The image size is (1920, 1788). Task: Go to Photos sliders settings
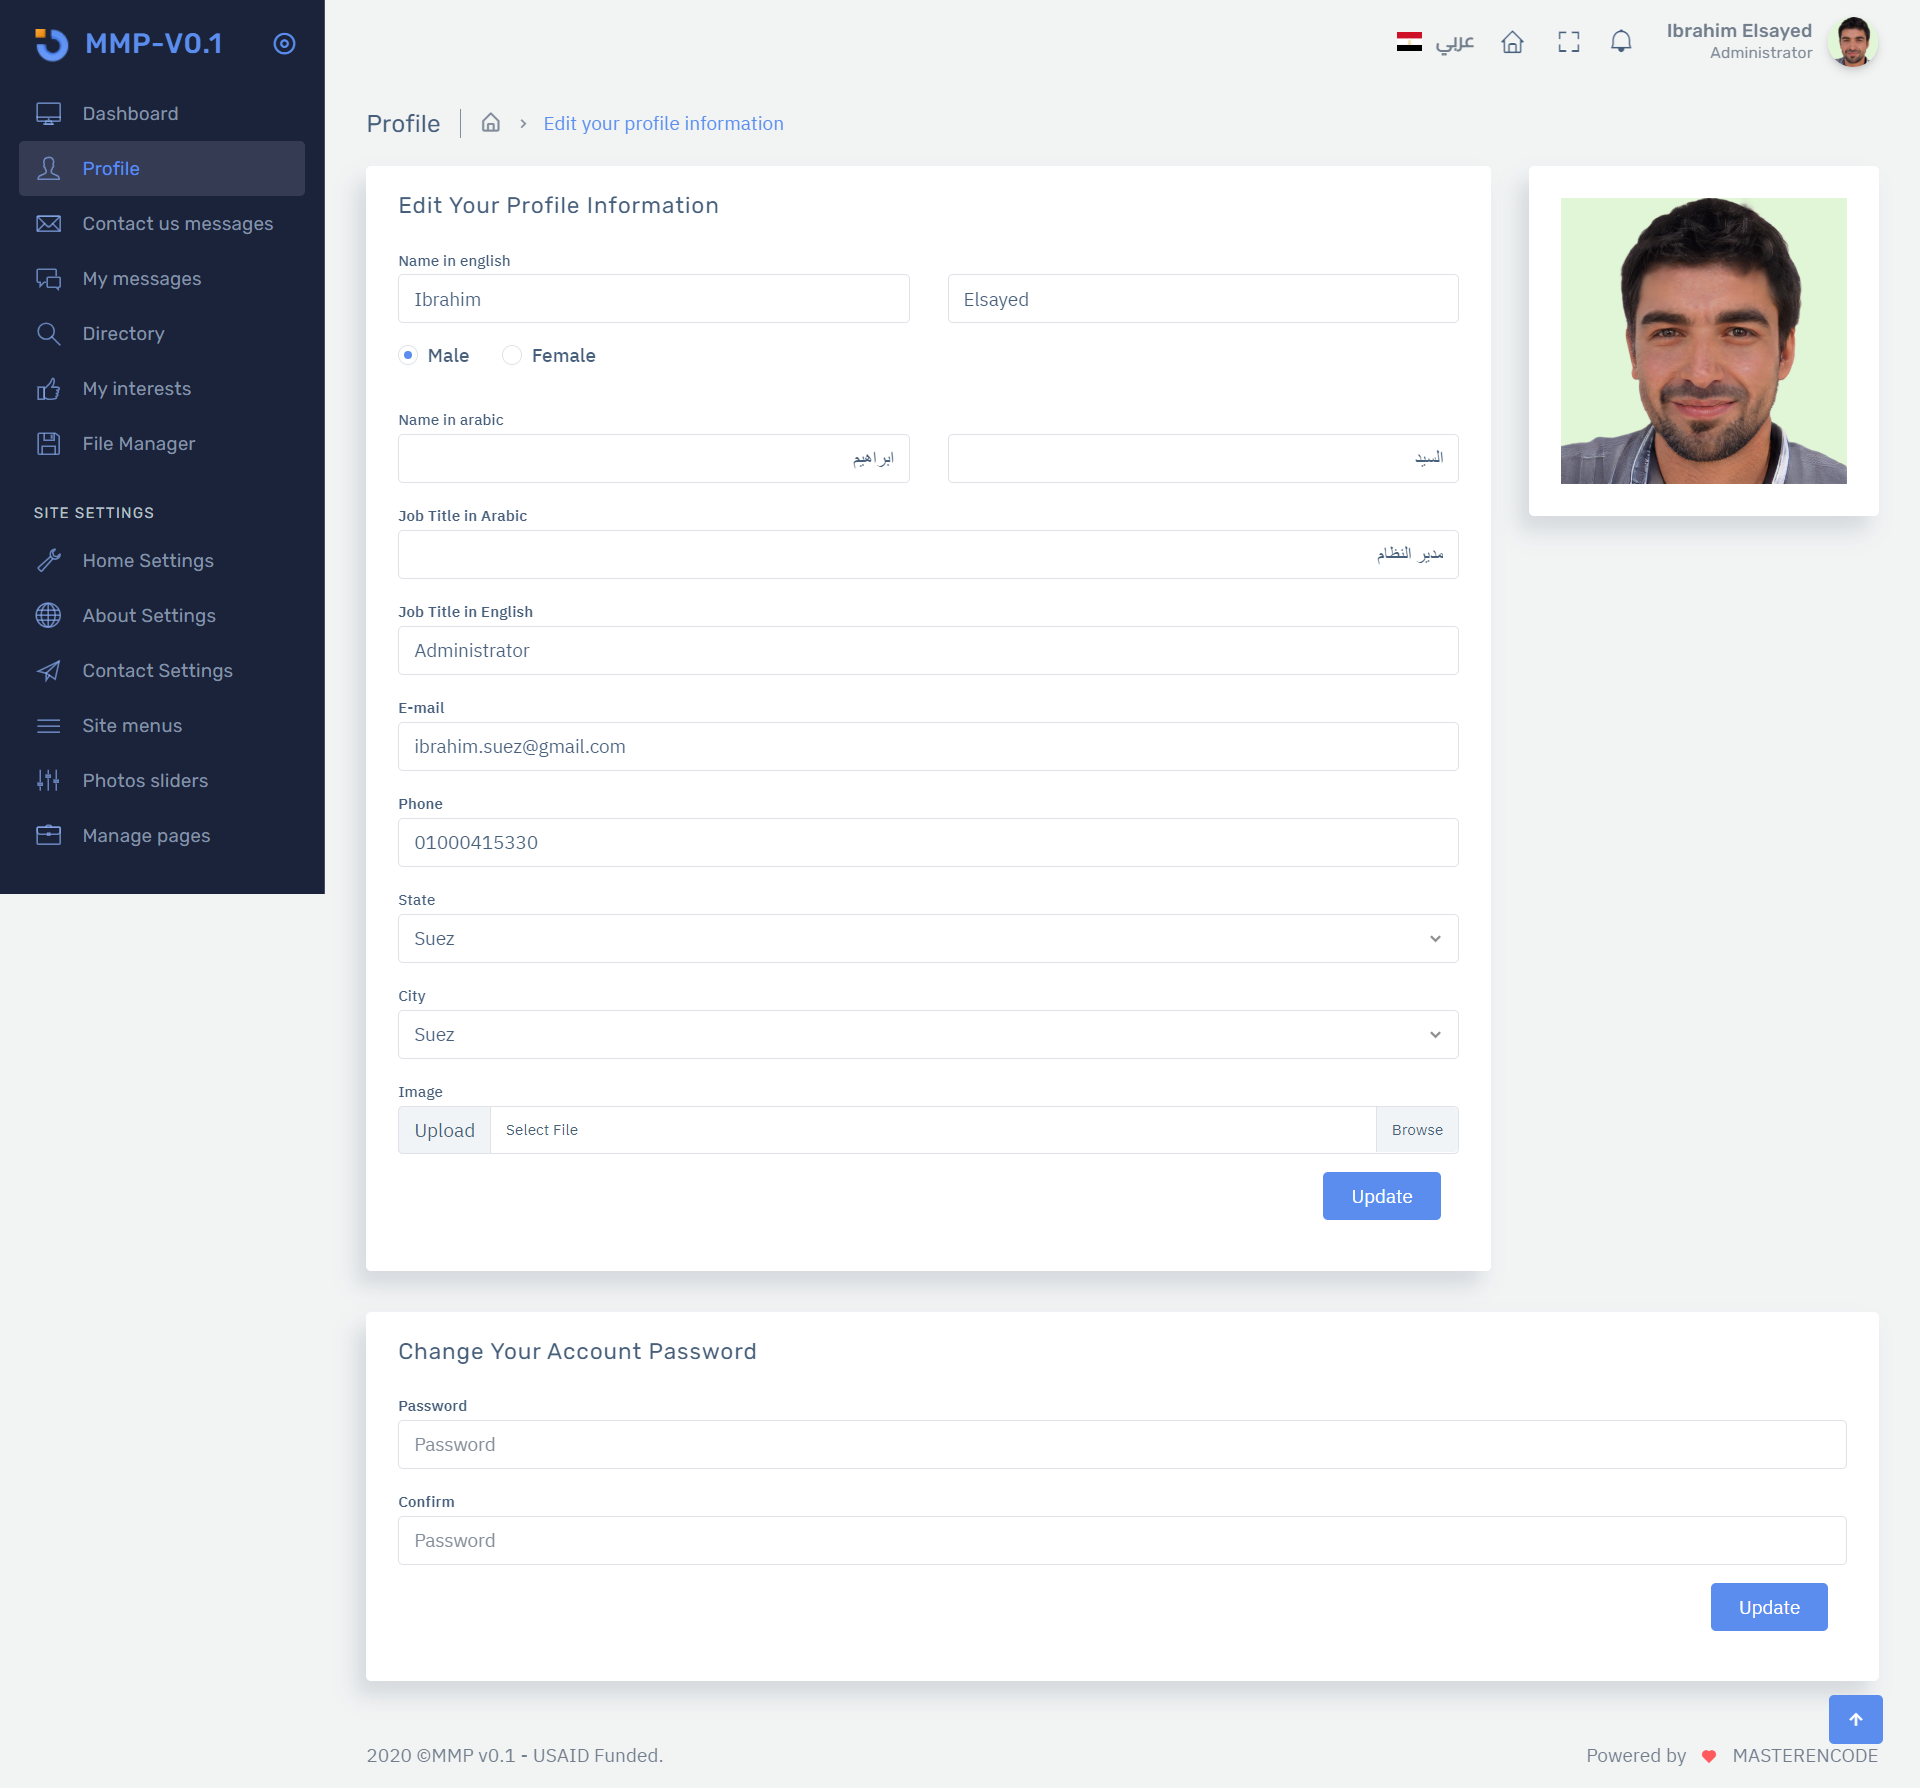tap(145, 781)
